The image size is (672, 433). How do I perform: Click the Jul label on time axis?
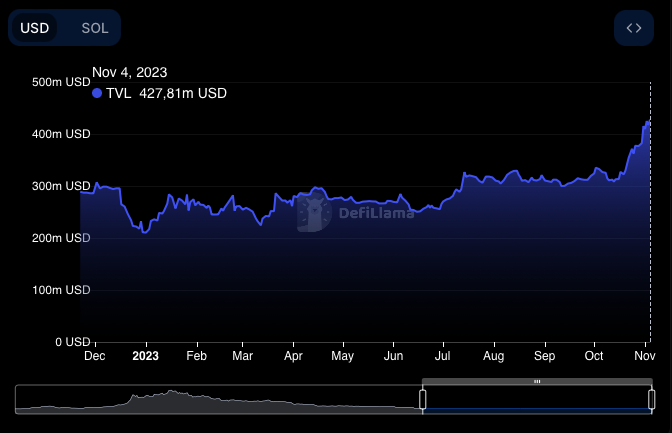pyautogui.click(x=443, y=355)
